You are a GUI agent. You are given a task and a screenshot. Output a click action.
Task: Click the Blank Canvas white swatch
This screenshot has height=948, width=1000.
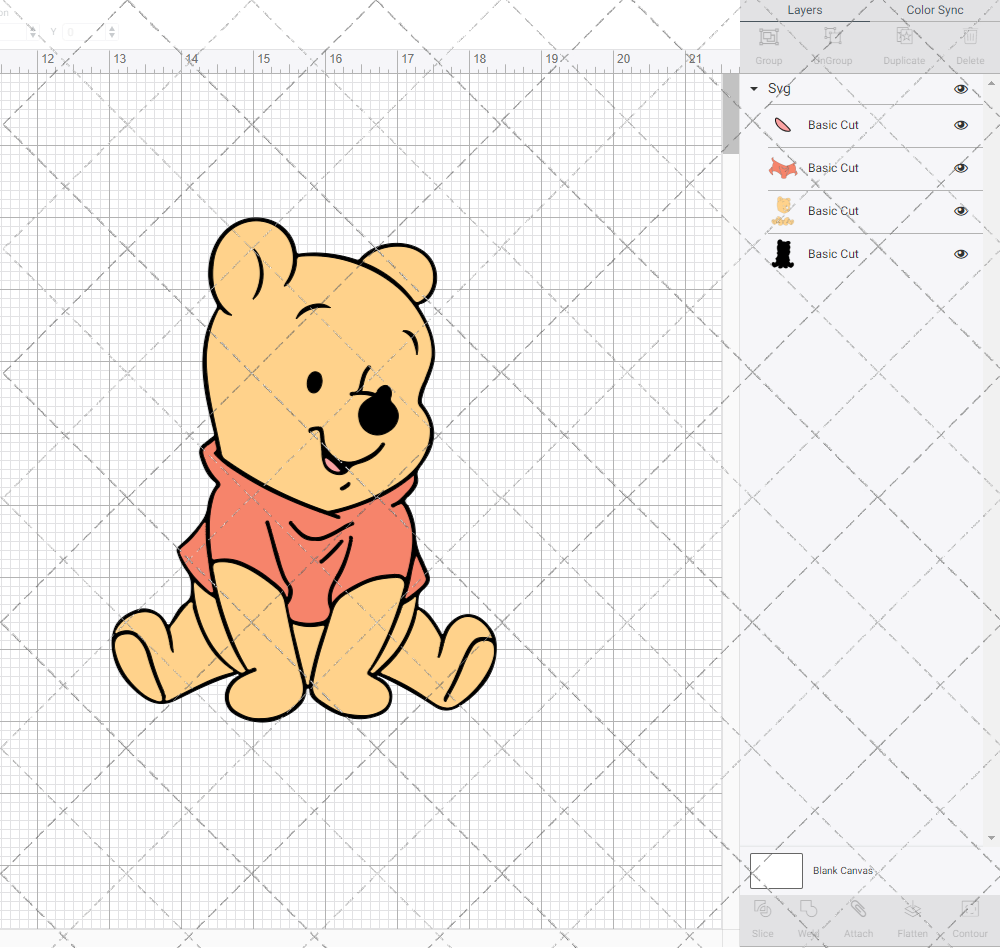click(776, 871)
